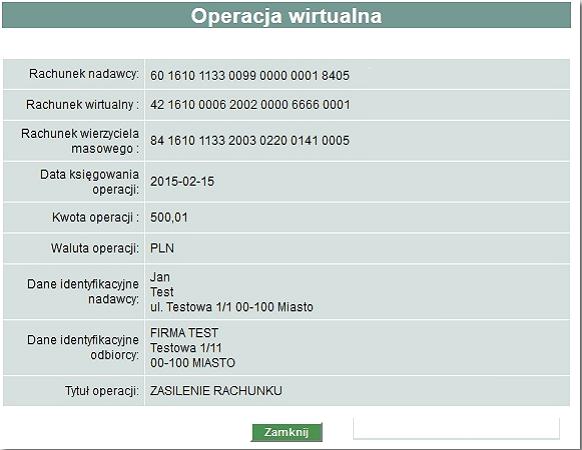Select the sender first name 'Jan'
The height and width of the screenshot is (450, 582).
pos(160,277)
